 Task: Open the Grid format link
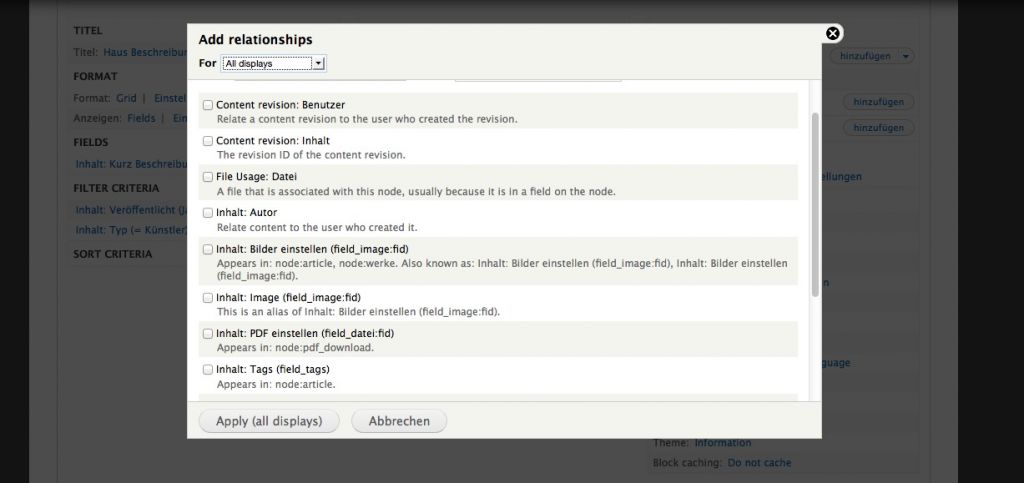click(126, 98)
